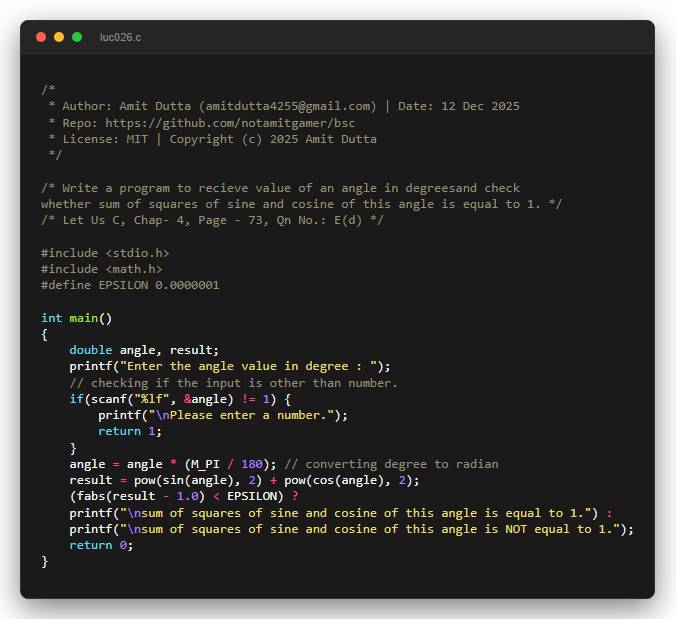Screen dimensions: 676x619
Task: Click the 'return 1;' statement
Action: [x=130, y=431]
